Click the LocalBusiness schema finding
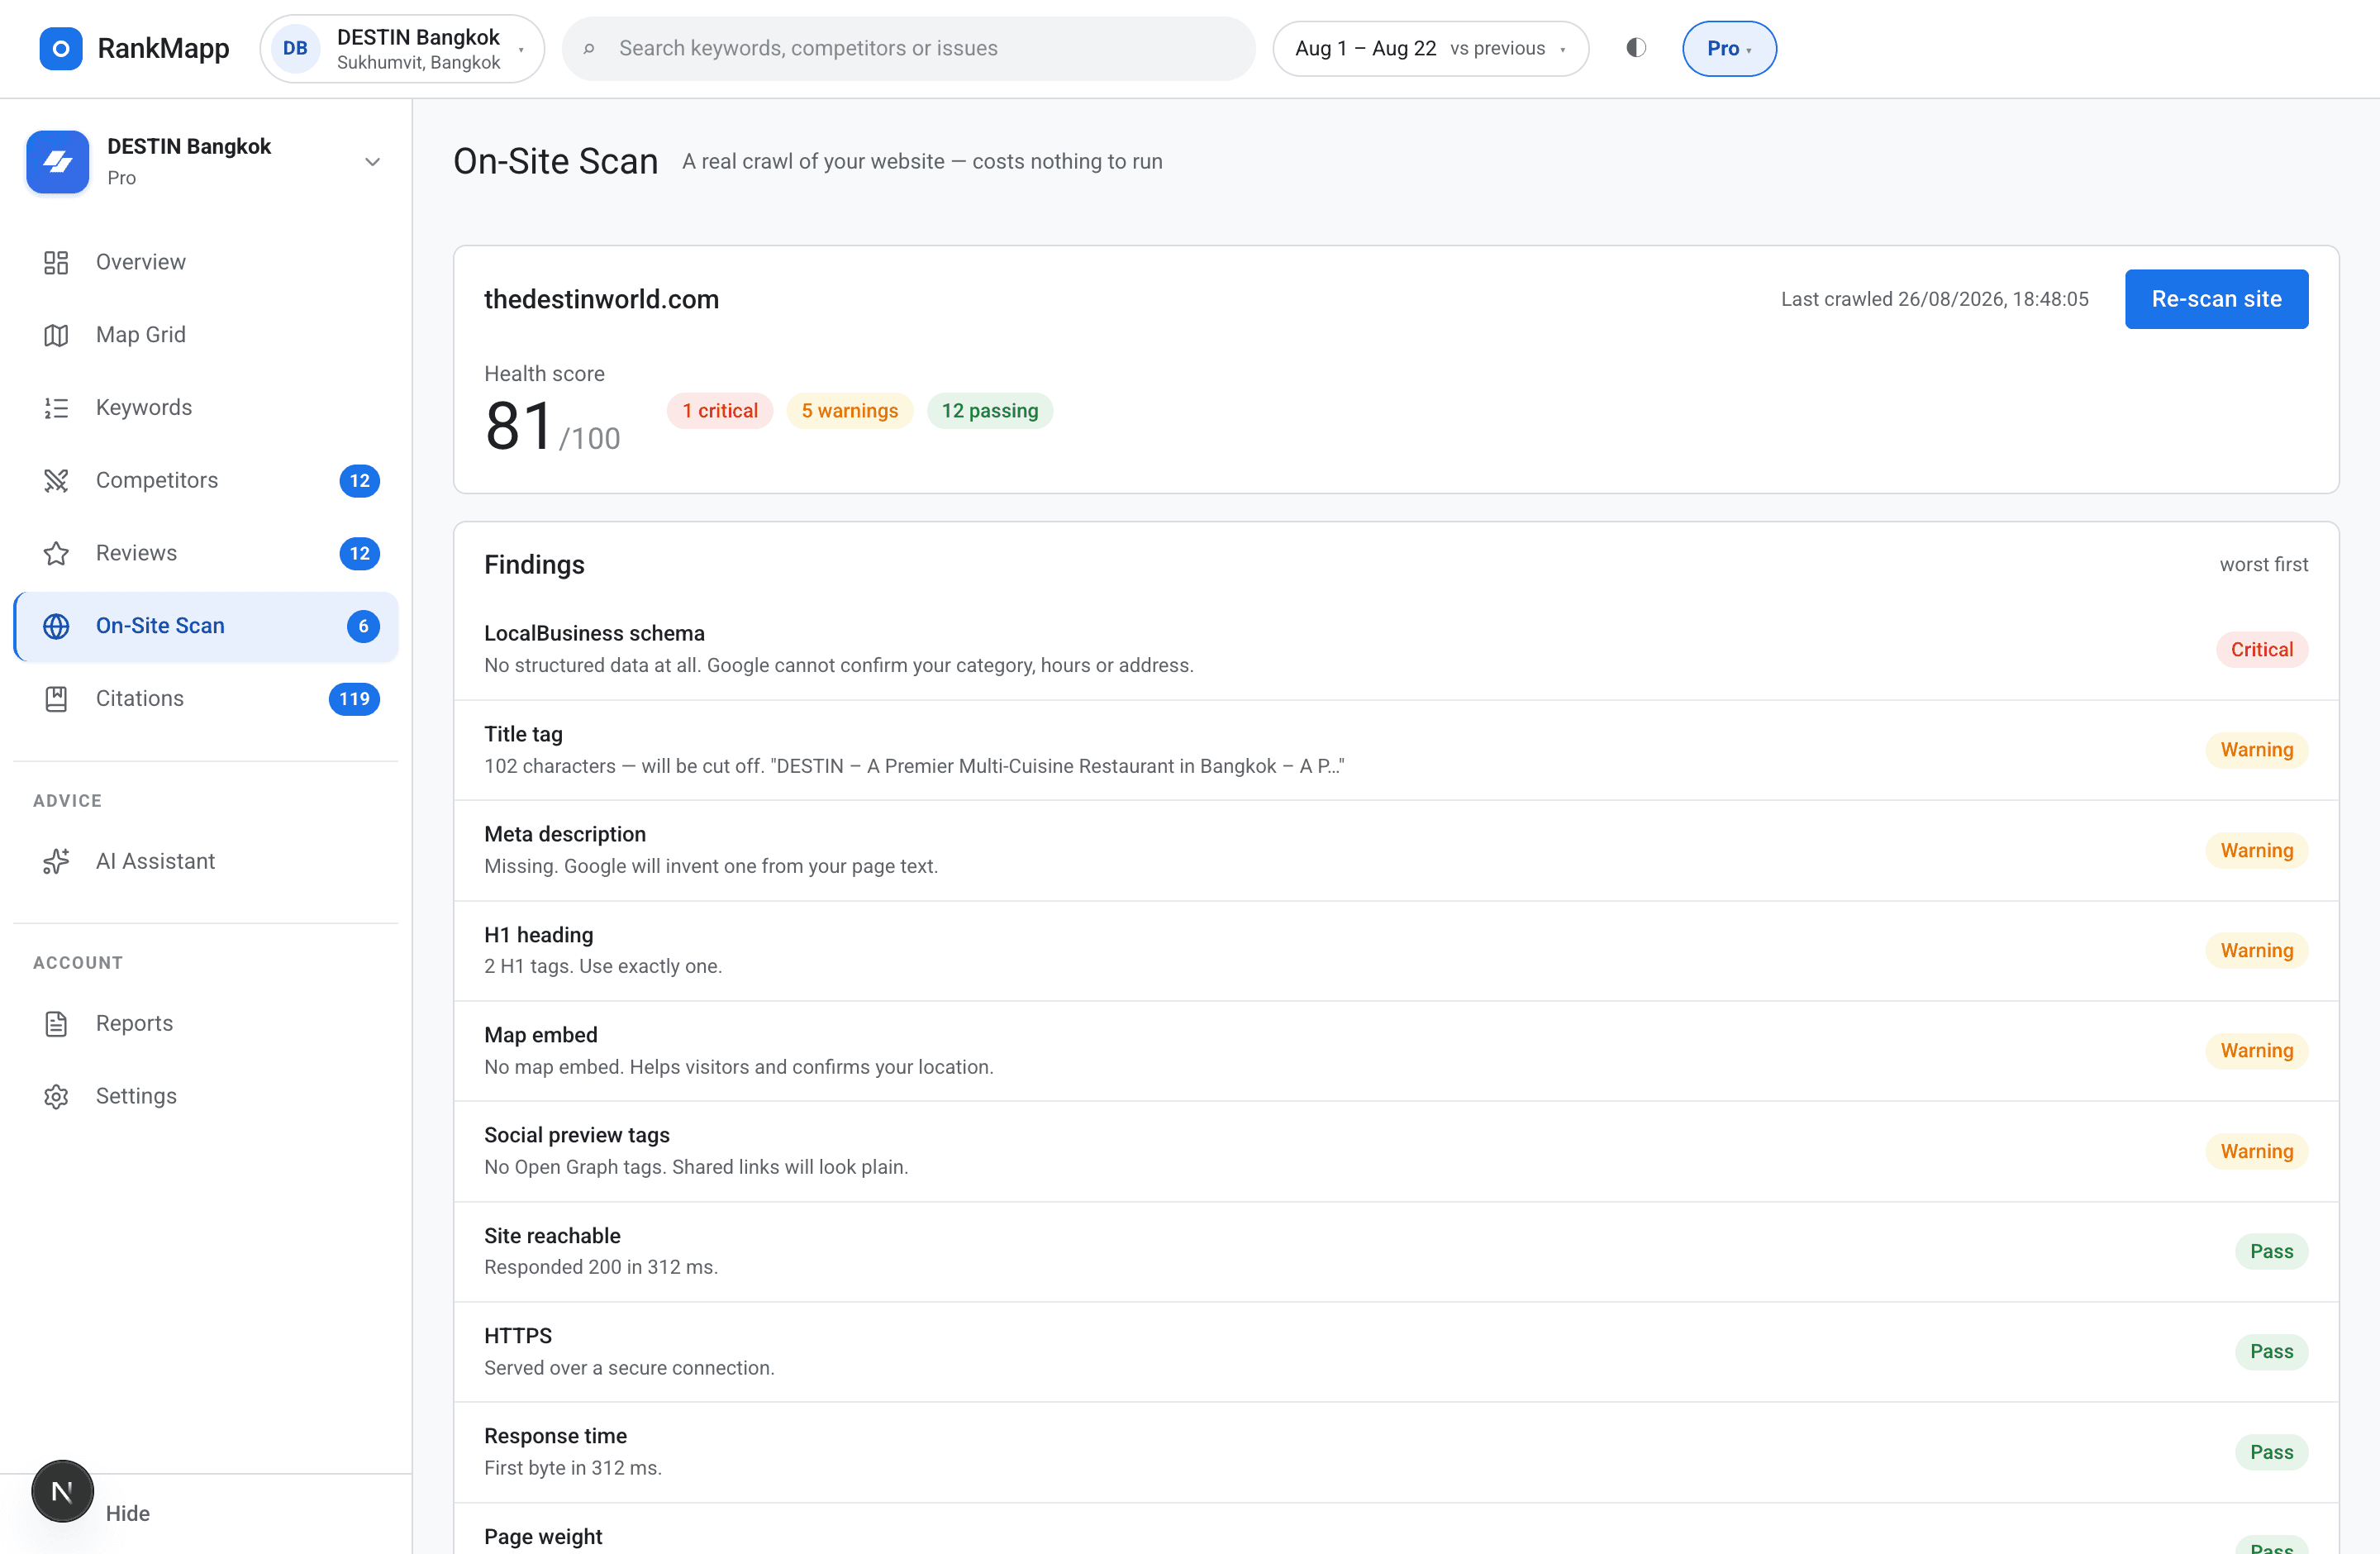Image resolution: width=2380 pixels, height=1554 pixels. click(x=1396, y=649)
